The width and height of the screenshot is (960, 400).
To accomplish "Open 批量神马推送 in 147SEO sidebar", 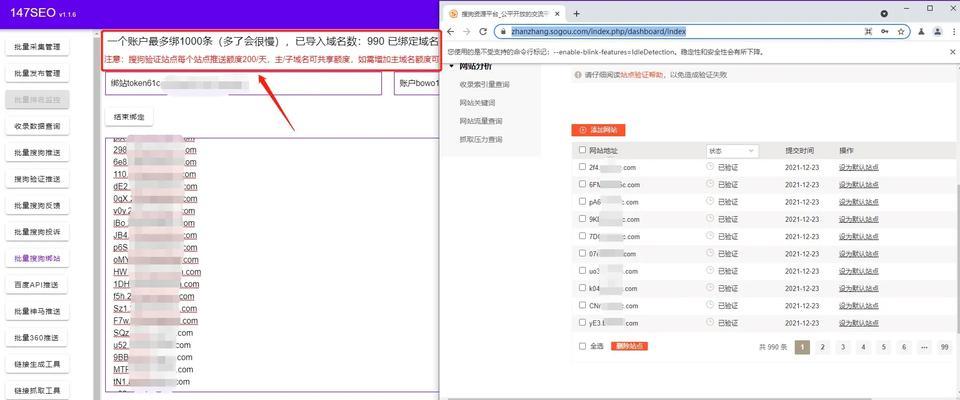I will 37,311.
